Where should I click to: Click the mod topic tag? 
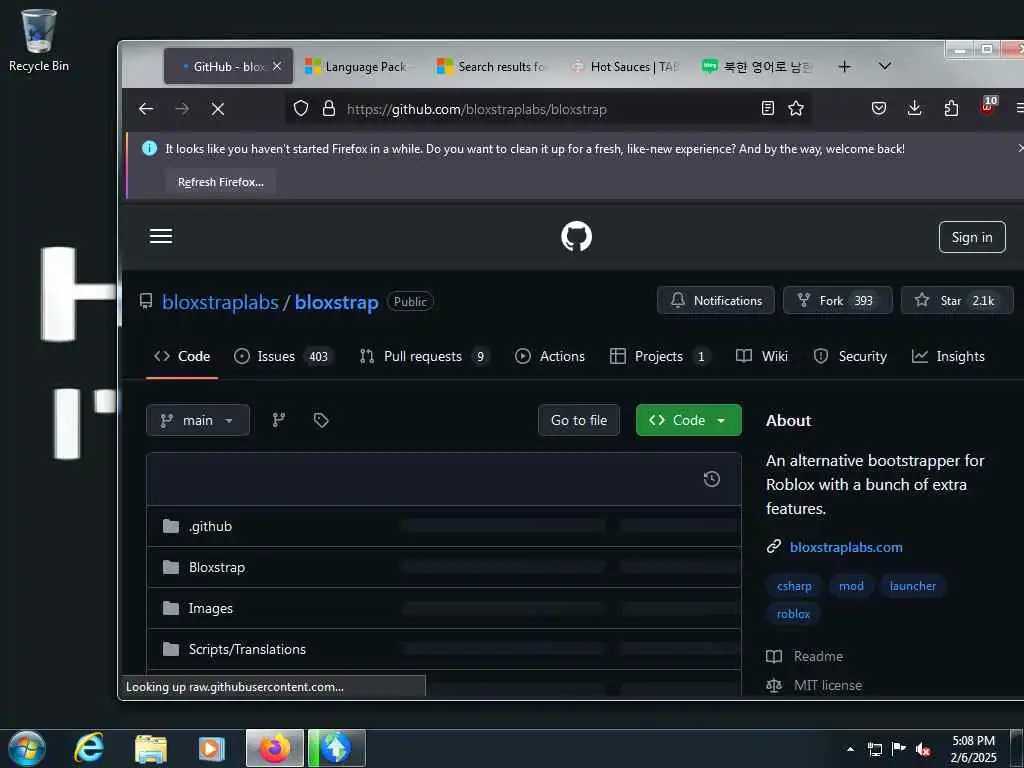point(851,586)
